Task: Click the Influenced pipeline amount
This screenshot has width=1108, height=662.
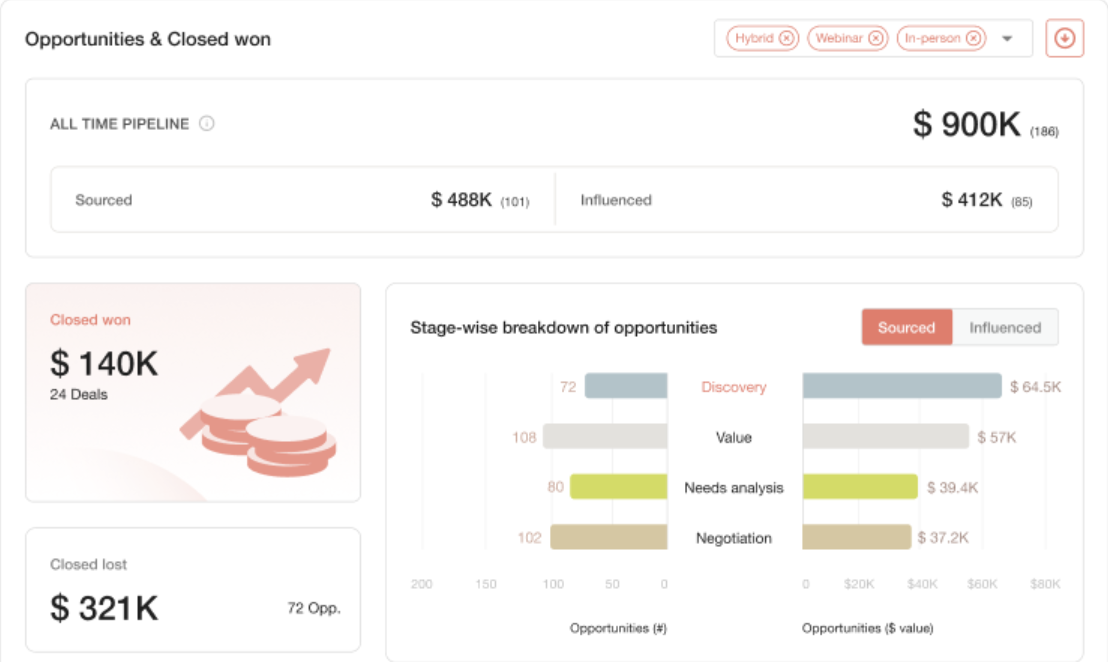Action: pyautogui.click(x=972, y=200)
